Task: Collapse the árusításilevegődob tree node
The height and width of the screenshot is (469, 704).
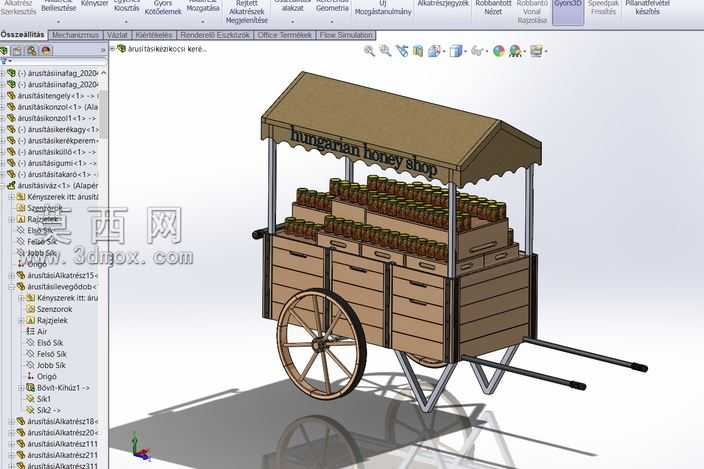Action: click(x=11, y=286)
